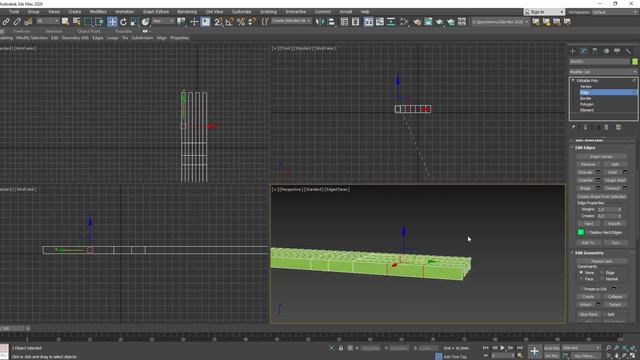This screenshot has width=640, height=360.
Task: Open the Hierarchy panel tab icon
Action: click(595, 51)
